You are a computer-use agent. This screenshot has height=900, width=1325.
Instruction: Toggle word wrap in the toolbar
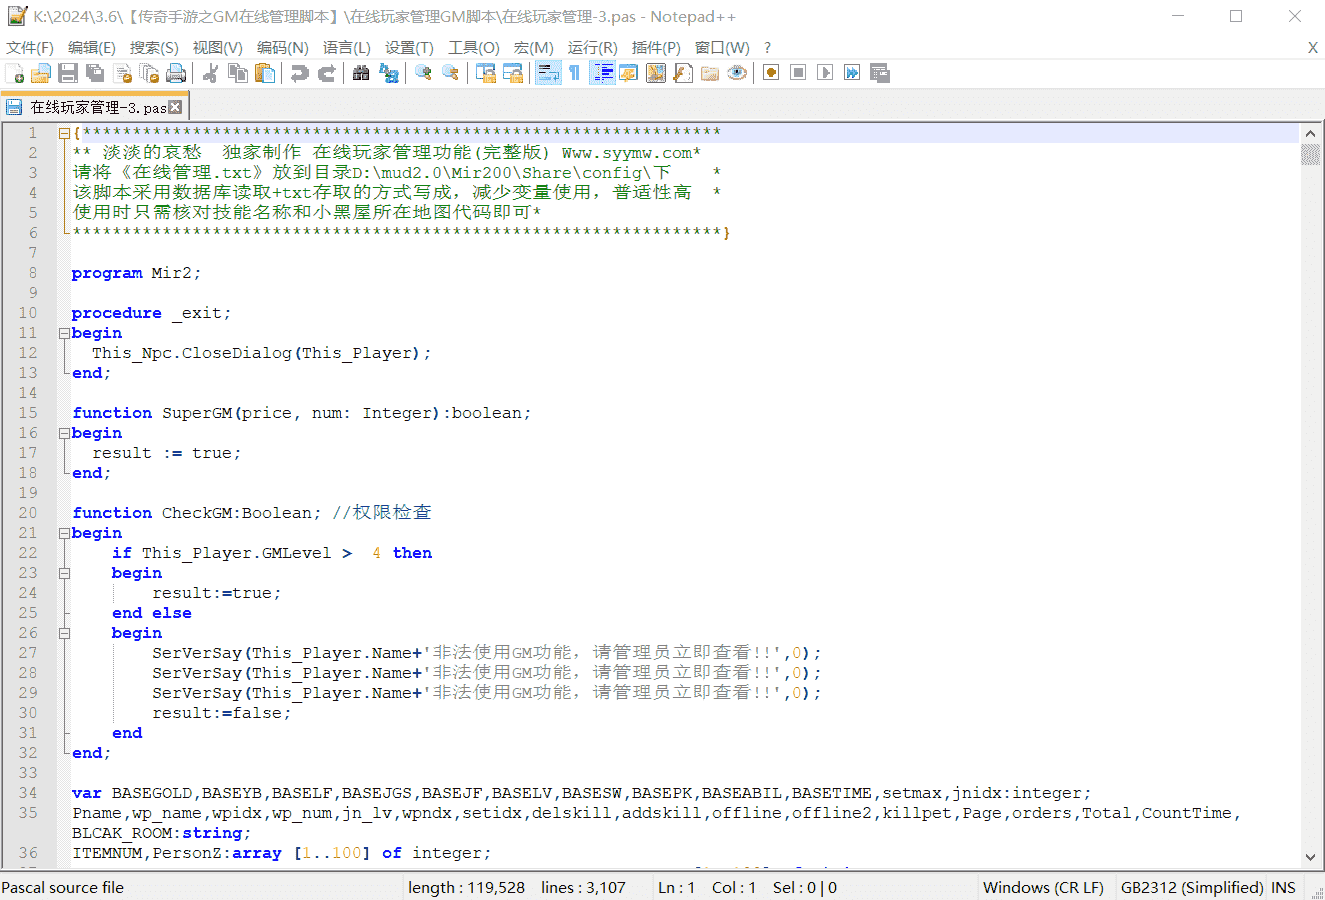(x=548, y=73)
